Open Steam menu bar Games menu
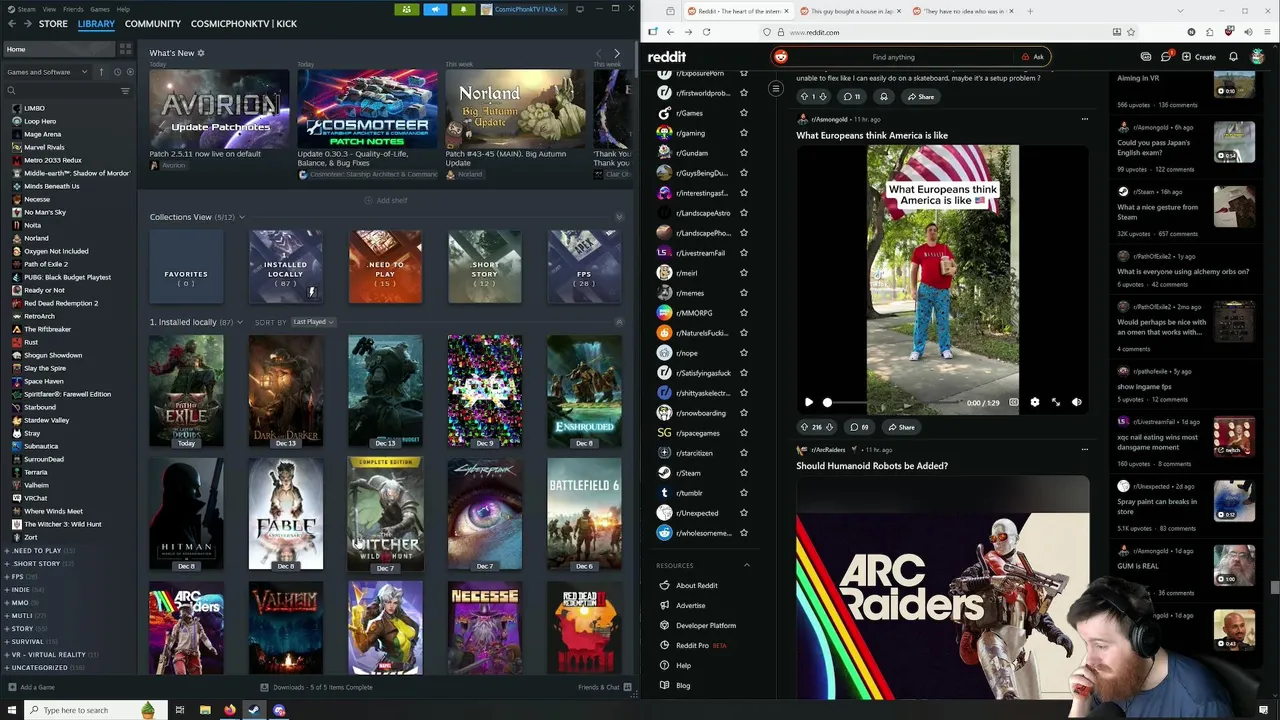 (100, 9)
